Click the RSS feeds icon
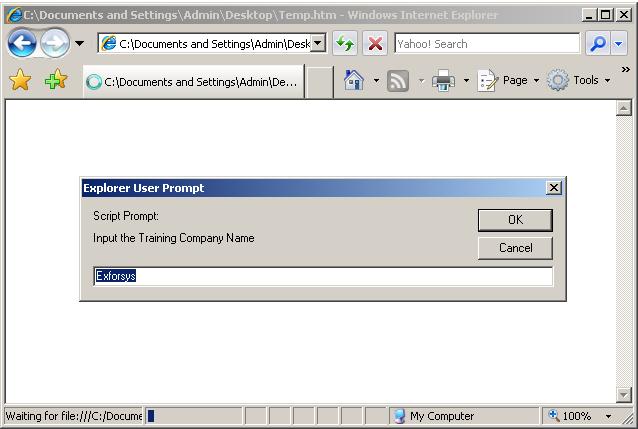The width and height of the screenshot is (638, 429). 398,81
